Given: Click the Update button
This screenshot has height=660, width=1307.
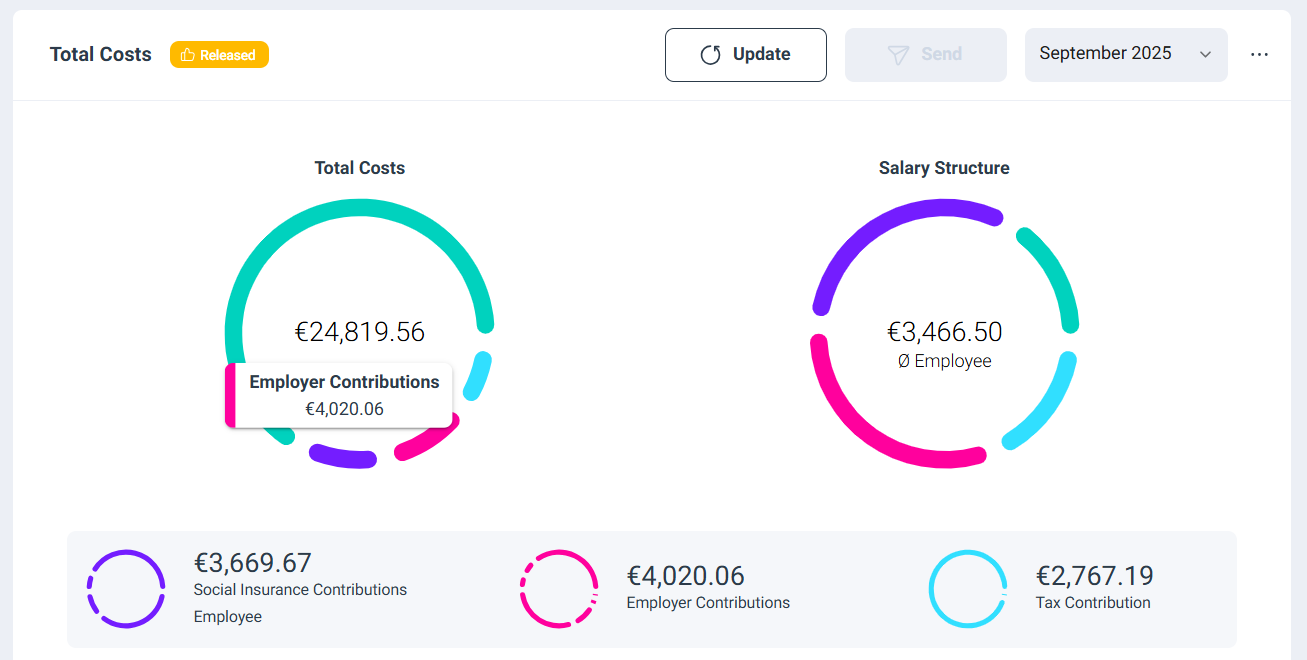Looking at the screenshot, I should [745, 55].
